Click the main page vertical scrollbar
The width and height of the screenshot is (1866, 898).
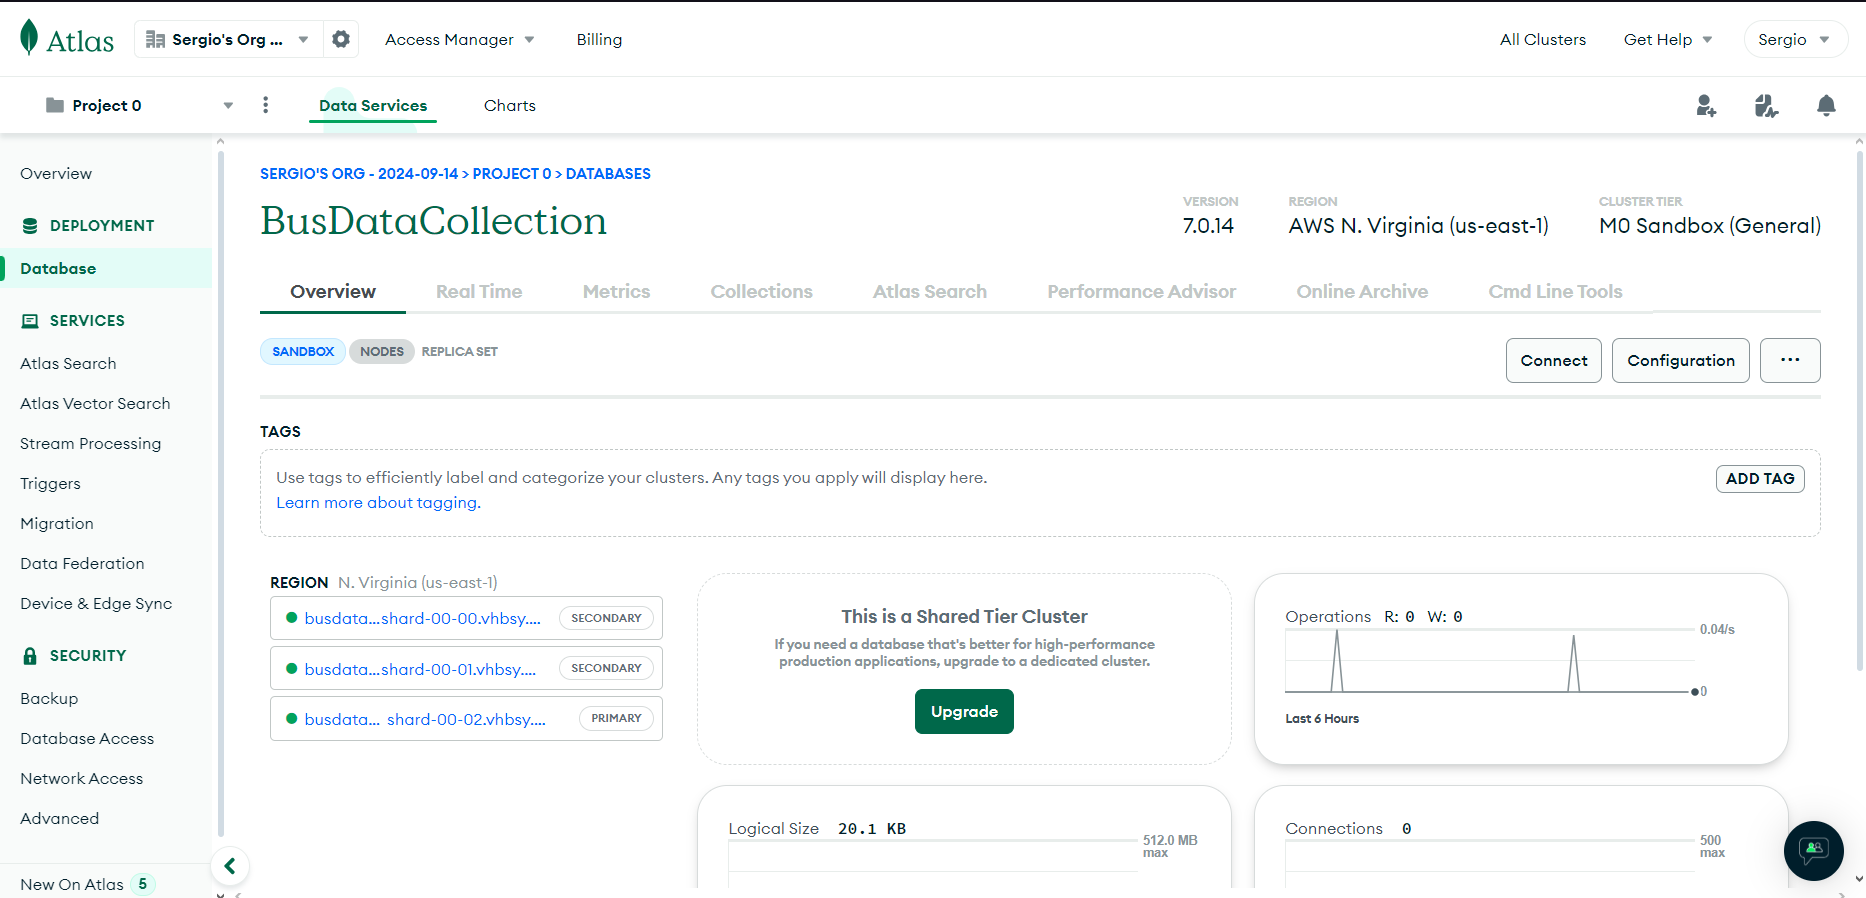(x=1859, y=410)
